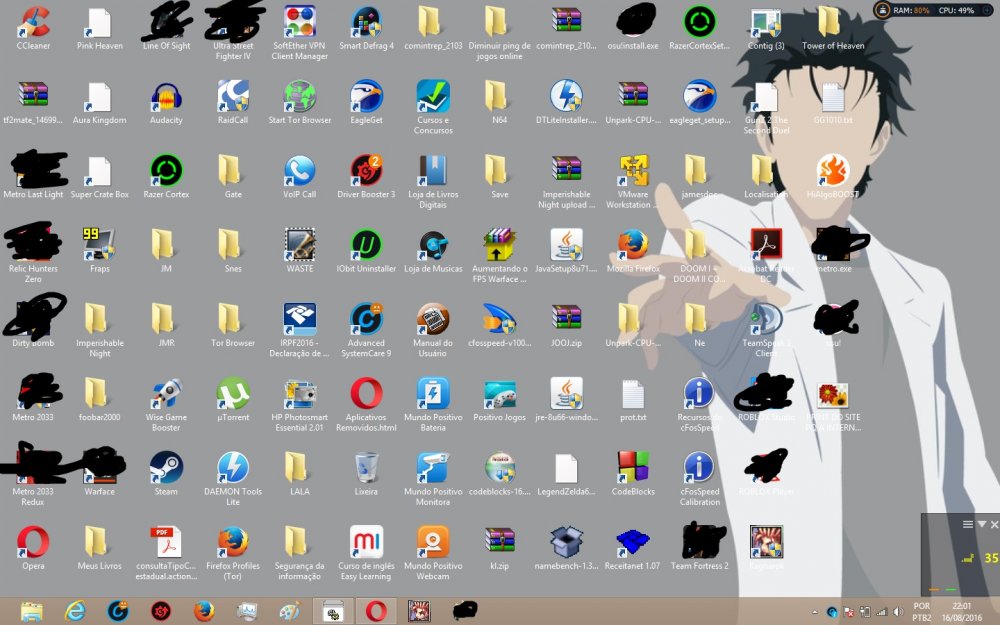This screenshot has width=1000, height=625.
Task: Launch Audacity from the desktop
Action: tap(166, 97)
